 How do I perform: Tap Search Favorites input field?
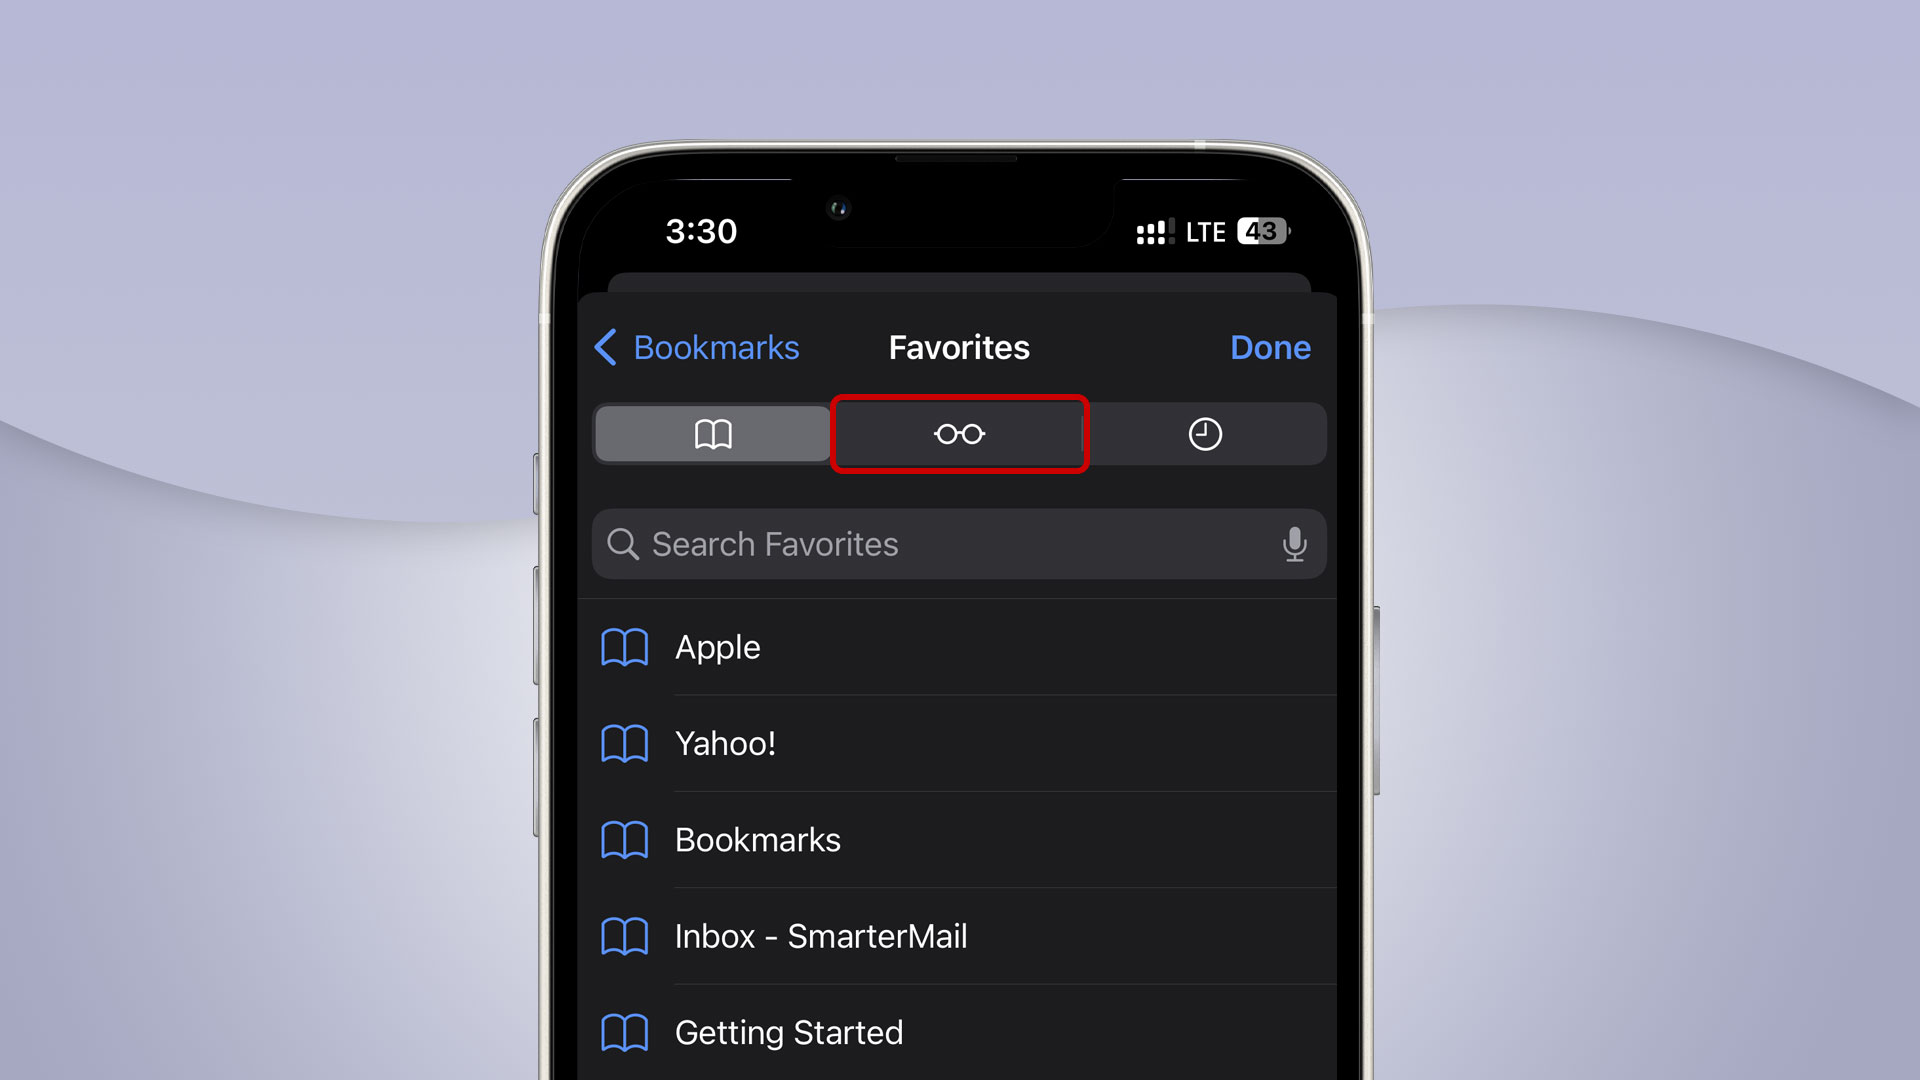click(960, 543)
